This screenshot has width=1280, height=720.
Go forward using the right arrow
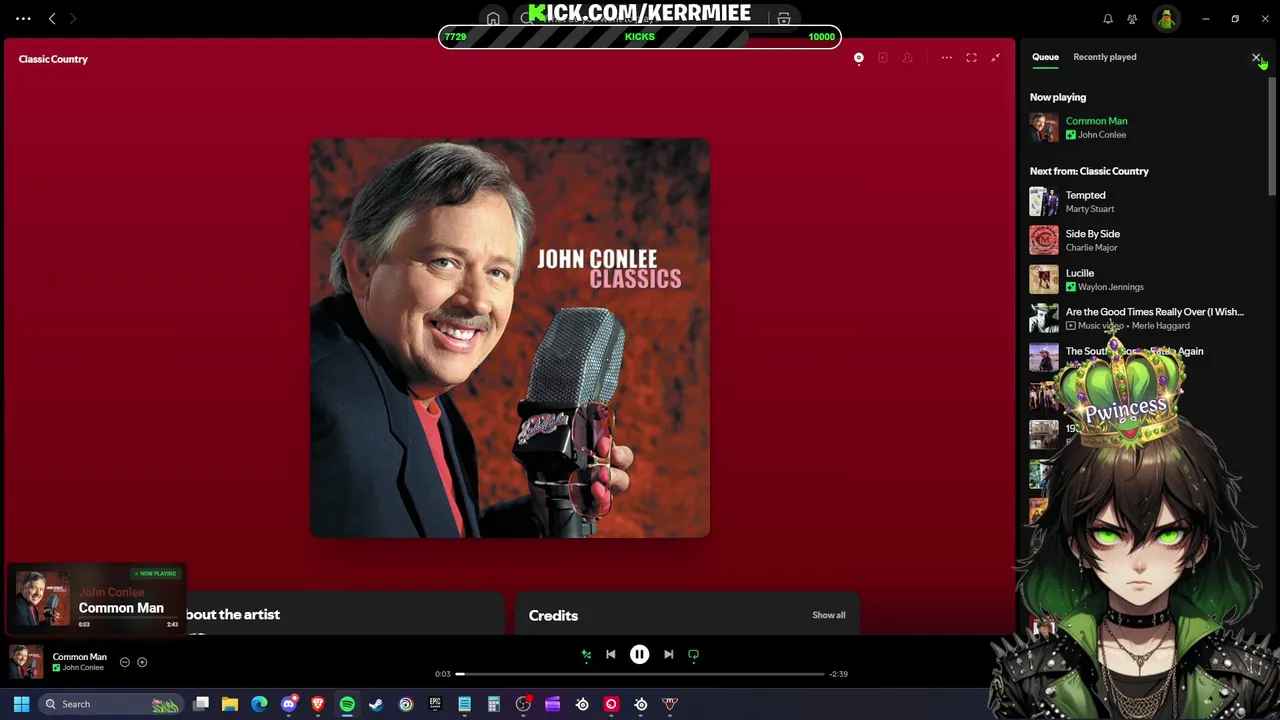[x=72, y=18]
